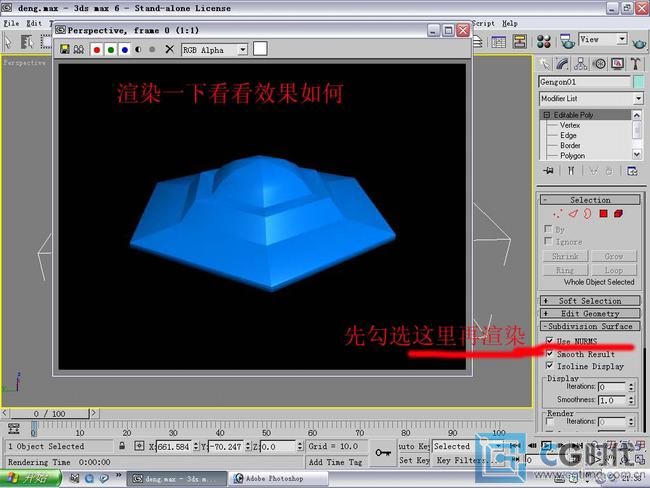
Task: Save the rendered bitmap with the disk icon
Action: [65, 49]
